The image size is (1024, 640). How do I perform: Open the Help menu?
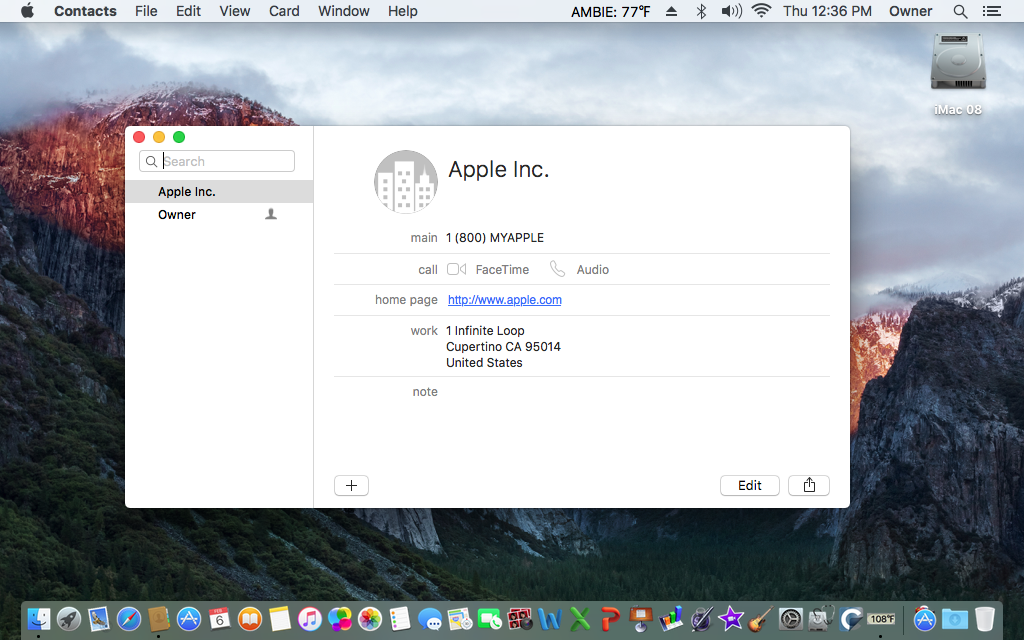(x=402, y=11)
